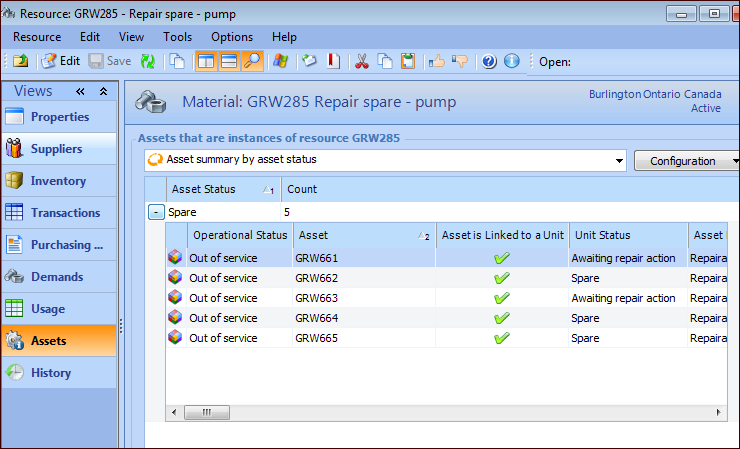Switch to the Inventory view

pyautogui.click(x=58, y=181)
